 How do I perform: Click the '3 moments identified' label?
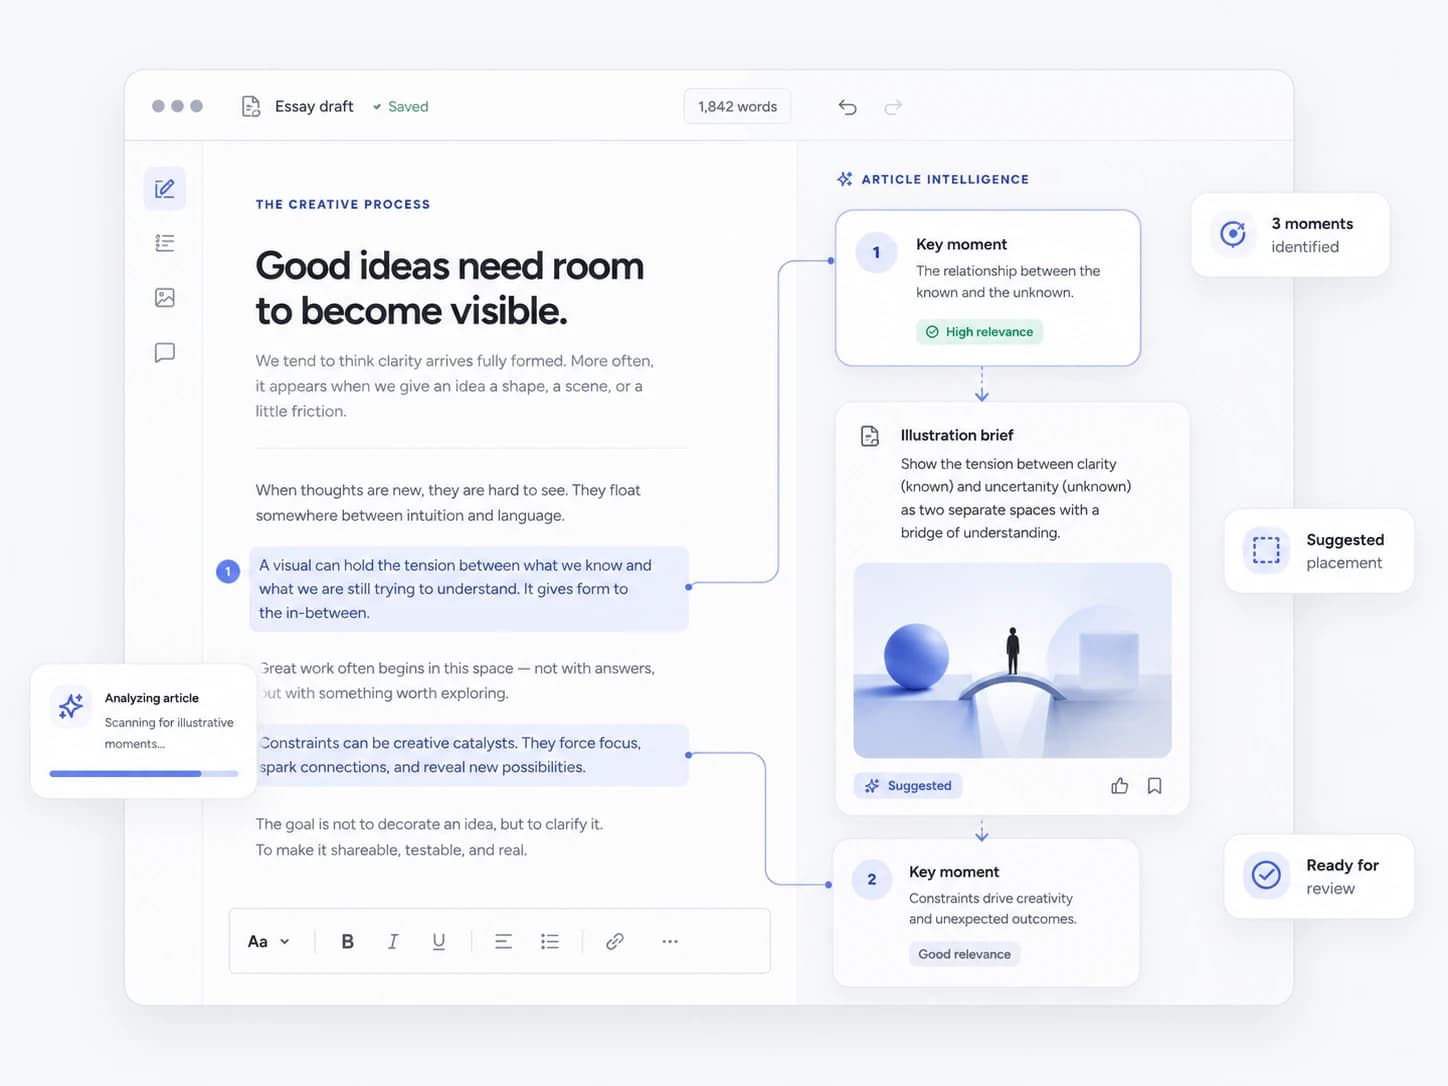pyautogui.click(x=1312, y=235)
